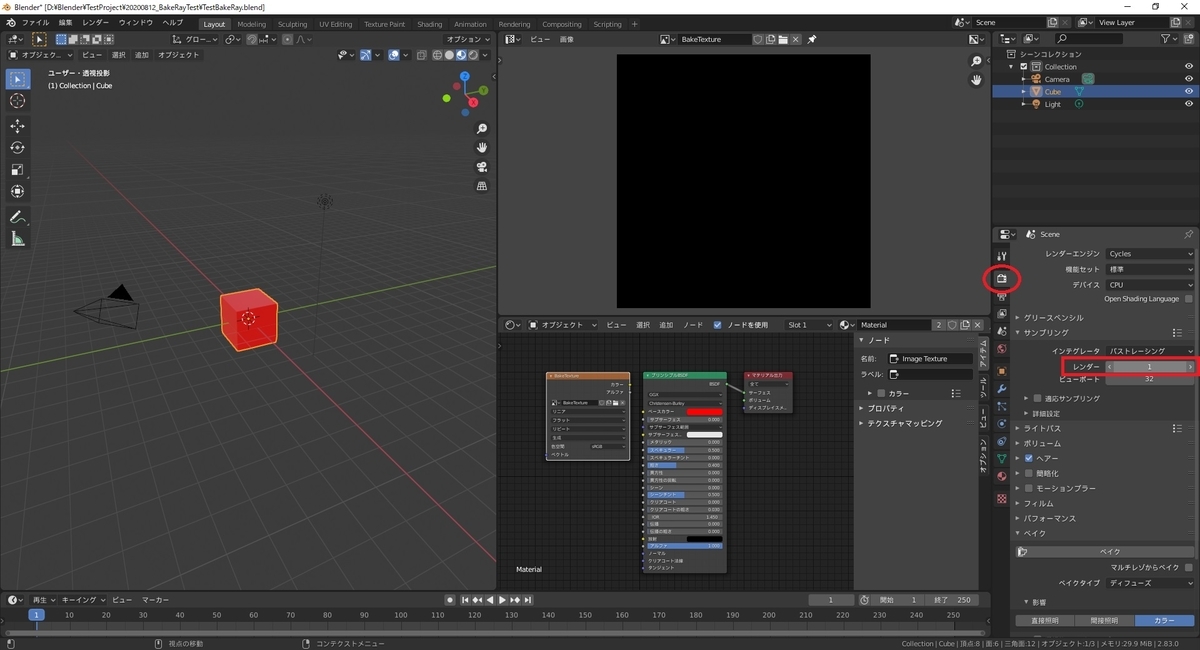Viewport: 1200px width, 650px height.
Task: Expand the フィルム panel
Action: pos(1038,503)
